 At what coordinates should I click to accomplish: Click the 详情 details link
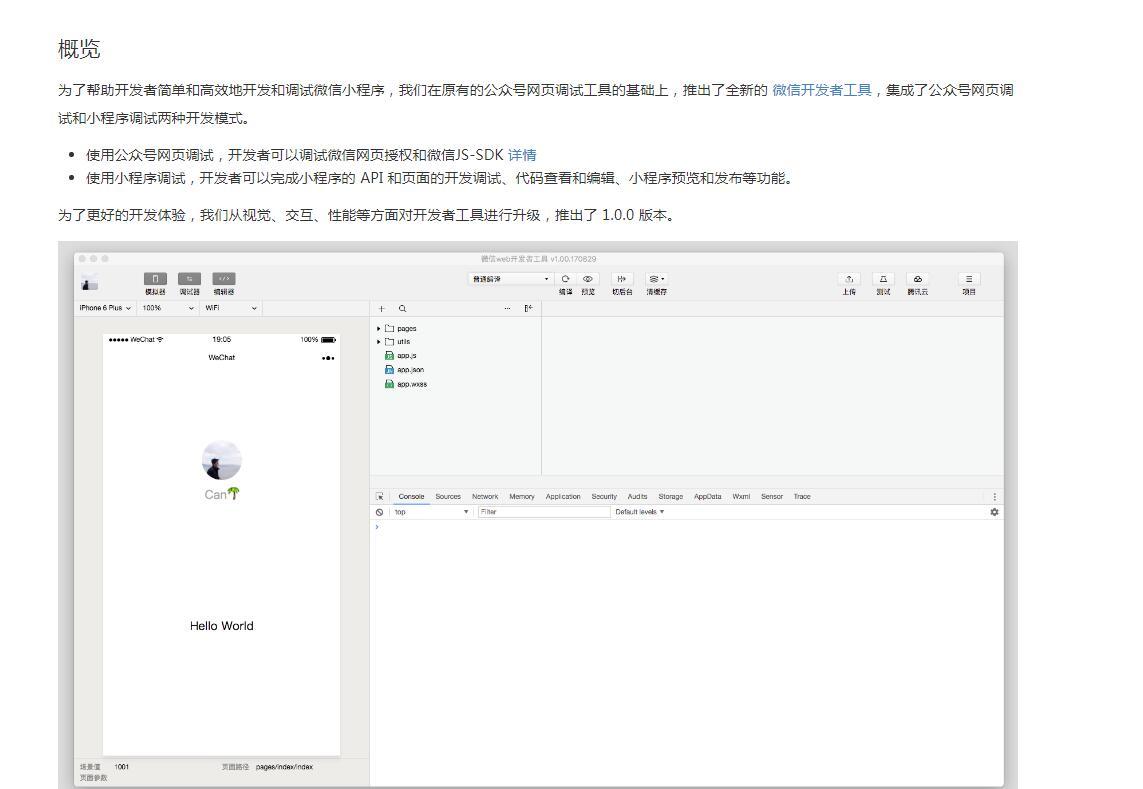[524, 155]
